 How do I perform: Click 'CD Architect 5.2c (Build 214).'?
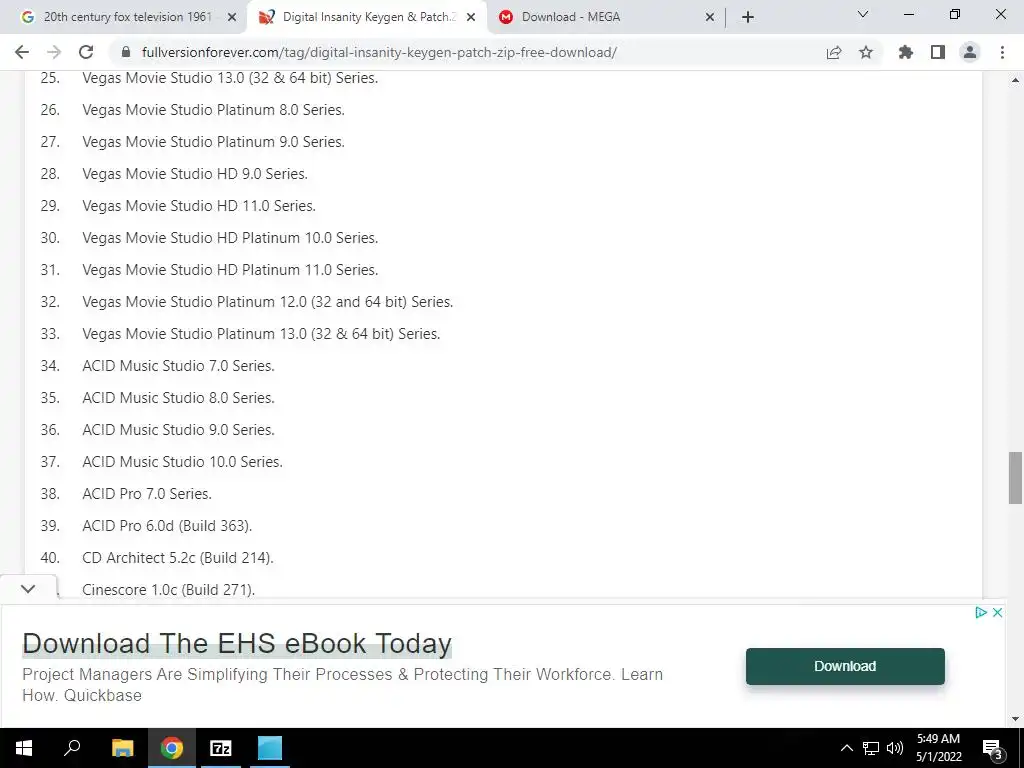tap(178, 558)
